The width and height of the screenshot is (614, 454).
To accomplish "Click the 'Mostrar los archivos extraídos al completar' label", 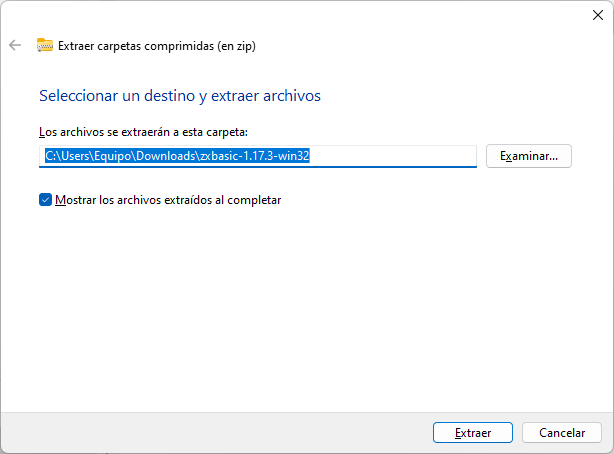I will [x=168, y=200].
